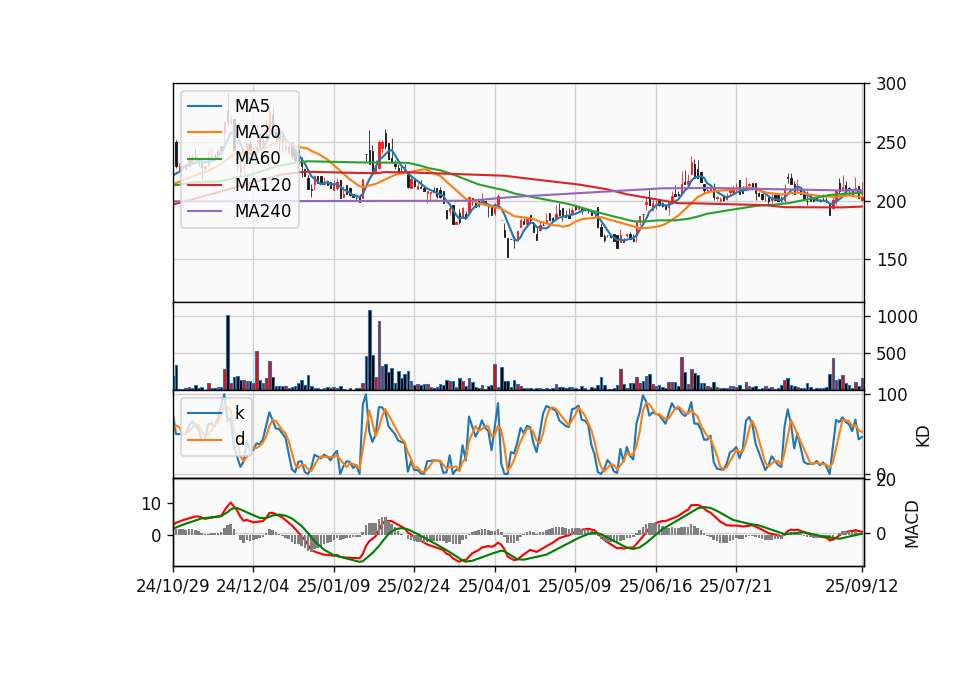Click the MA240 legend label

(x=263, y=211)
